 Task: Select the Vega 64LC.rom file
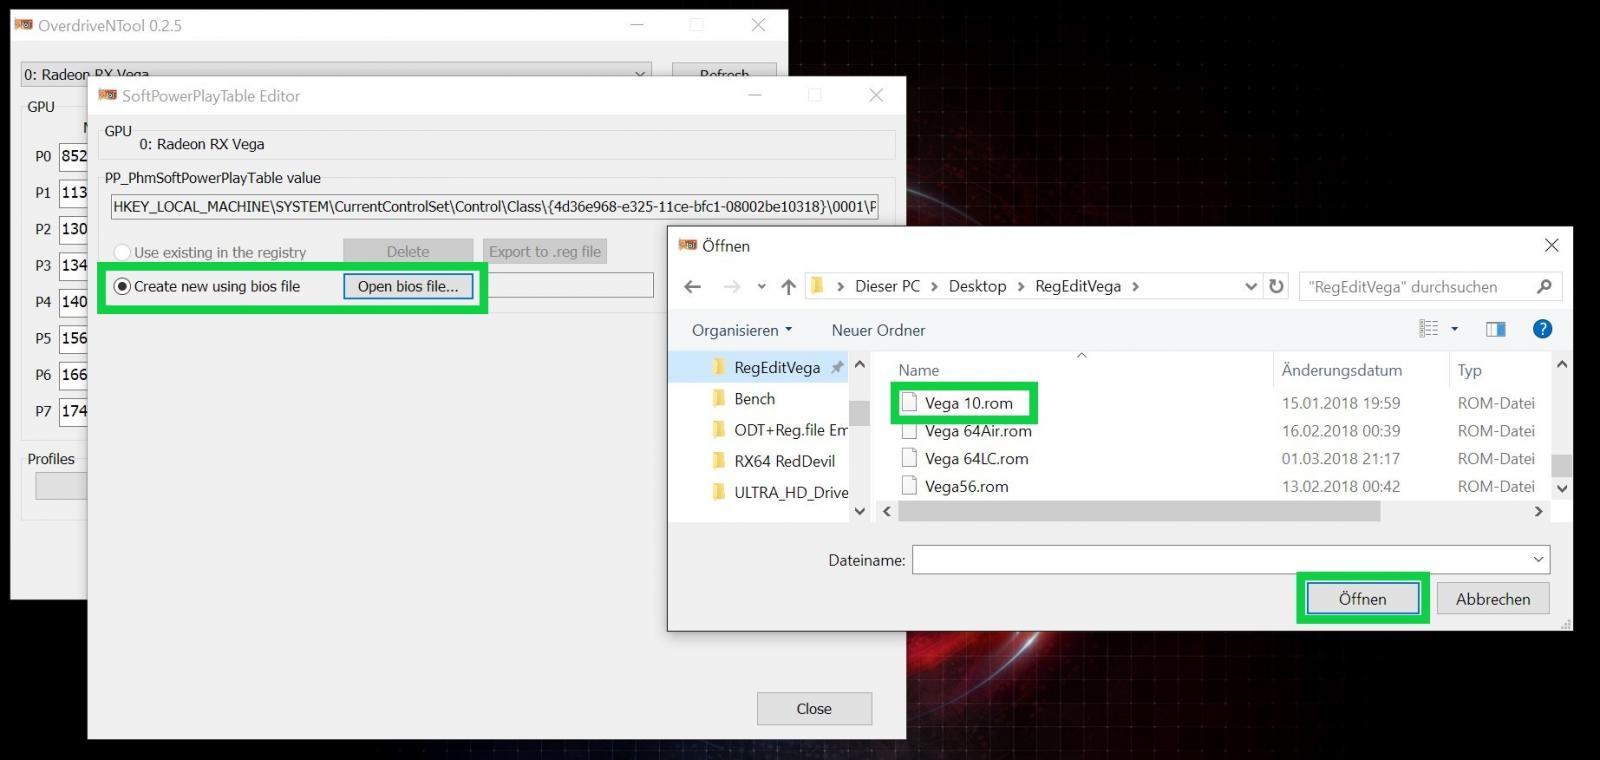976,459
